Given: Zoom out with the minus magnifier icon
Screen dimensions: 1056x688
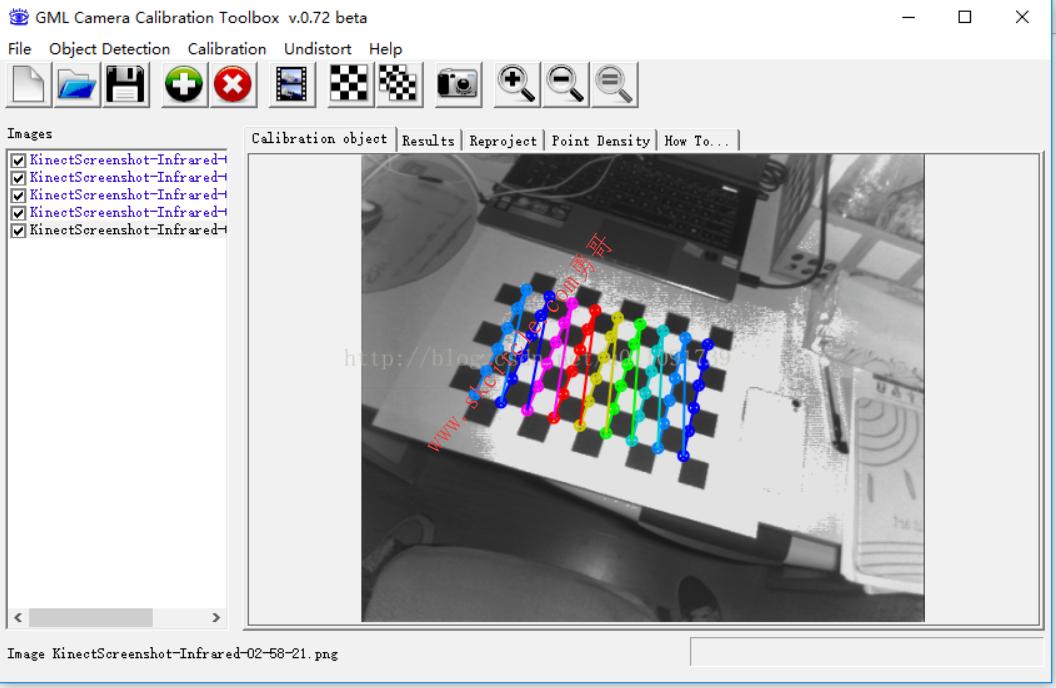Looking at the screenshot, I should click(x=566, y=85).
